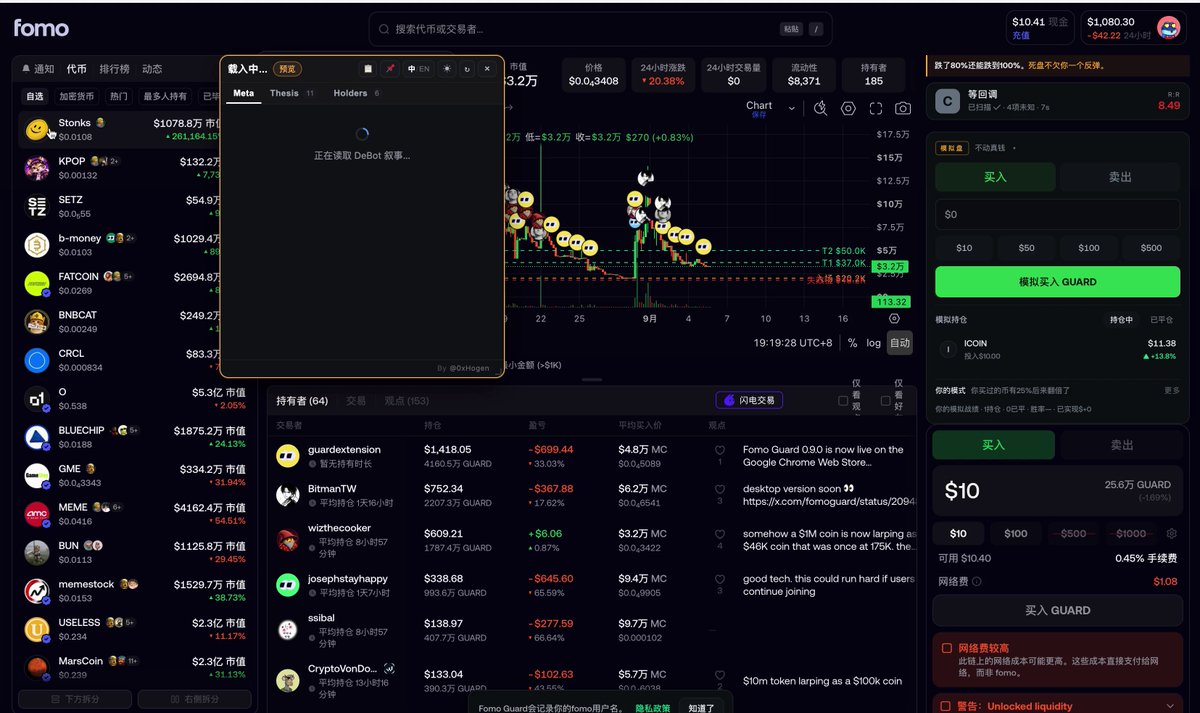
Task: Open chart settings hexagon icon
Action: (x=848, y=108)
